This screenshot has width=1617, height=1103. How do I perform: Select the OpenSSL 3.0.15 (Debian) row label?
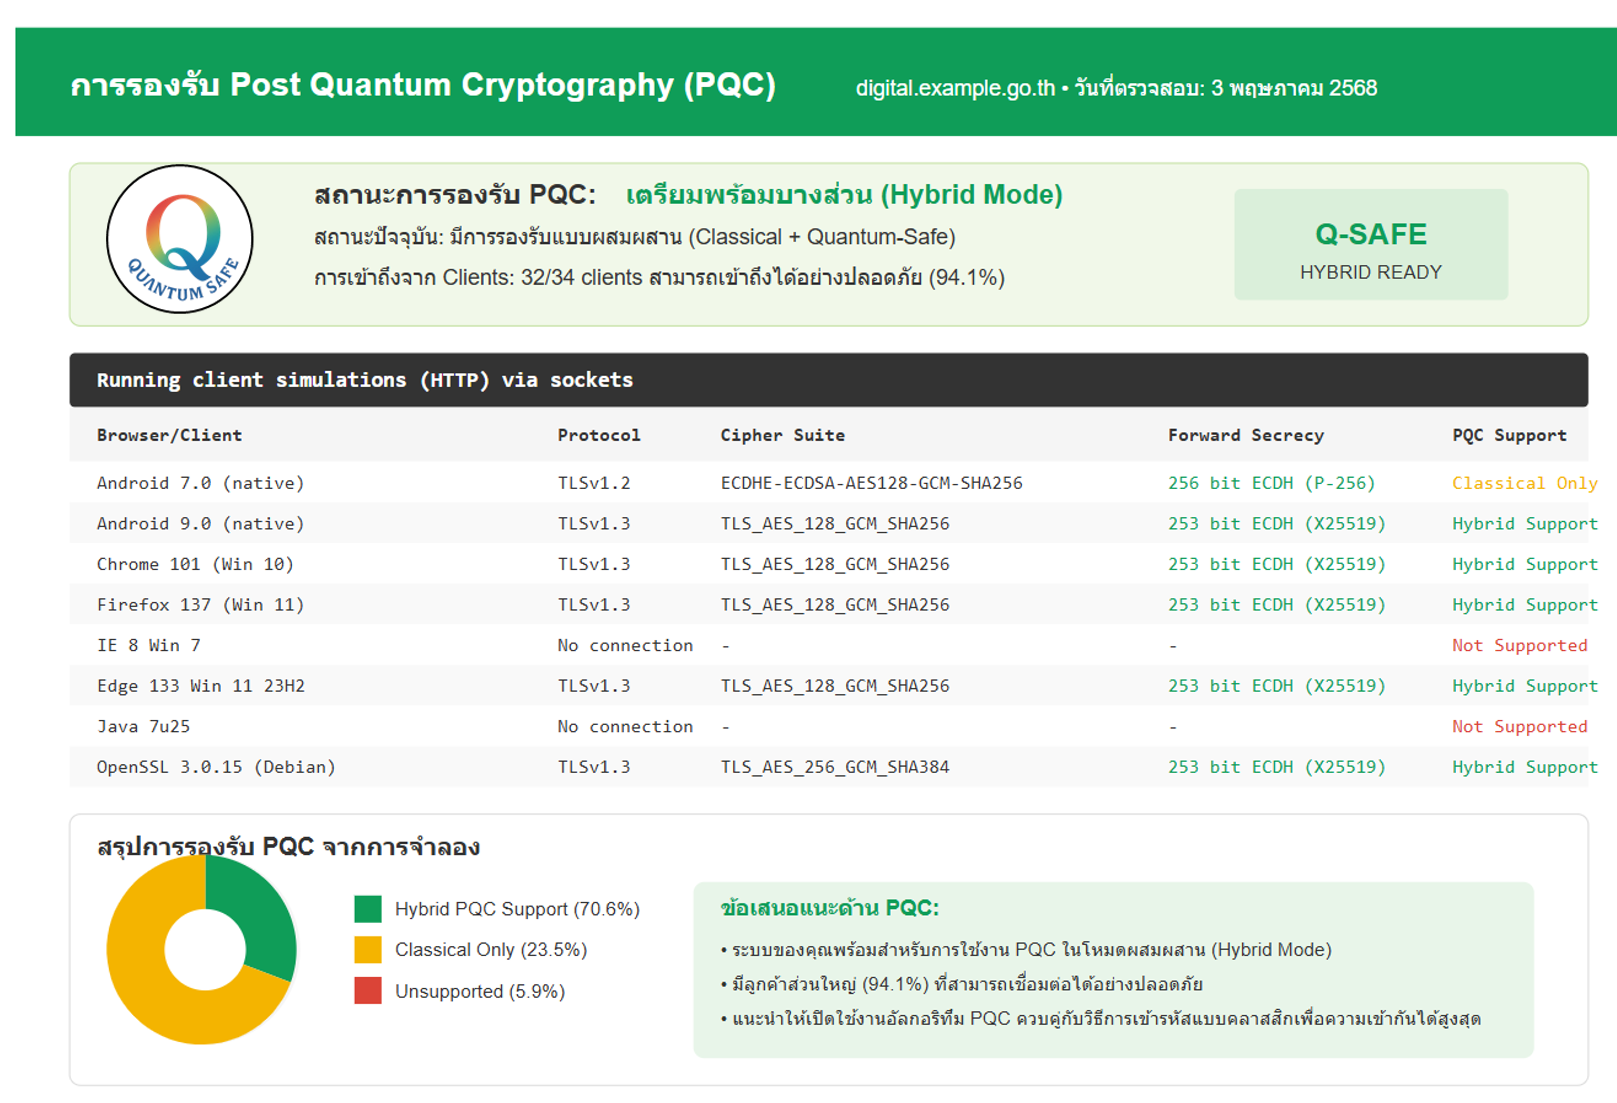pyautogui.click(x=216, y=767)
